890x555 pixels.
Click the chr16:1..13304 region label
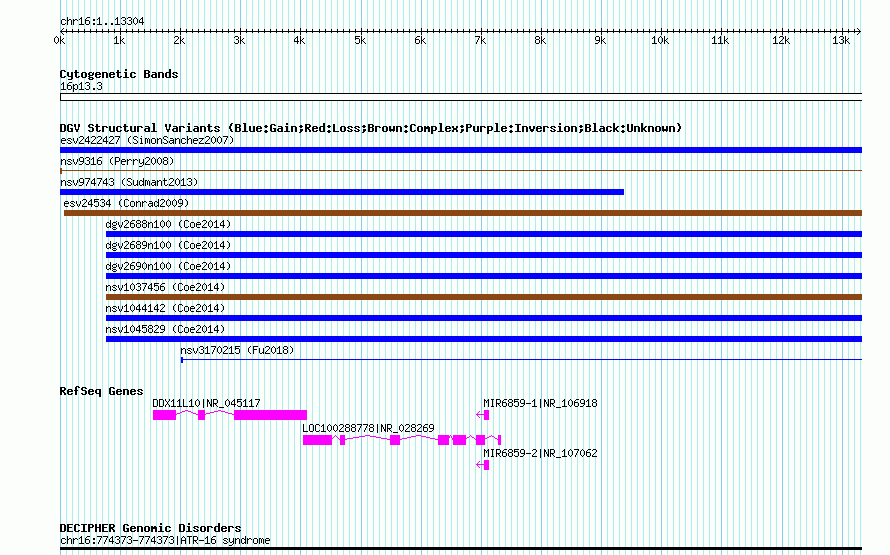102,22
